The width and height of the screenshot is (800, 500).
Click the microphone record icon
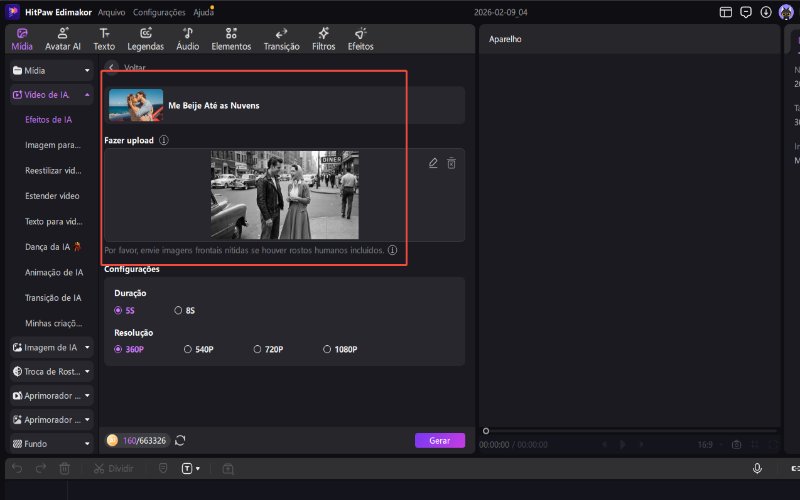tap(757, 468)
